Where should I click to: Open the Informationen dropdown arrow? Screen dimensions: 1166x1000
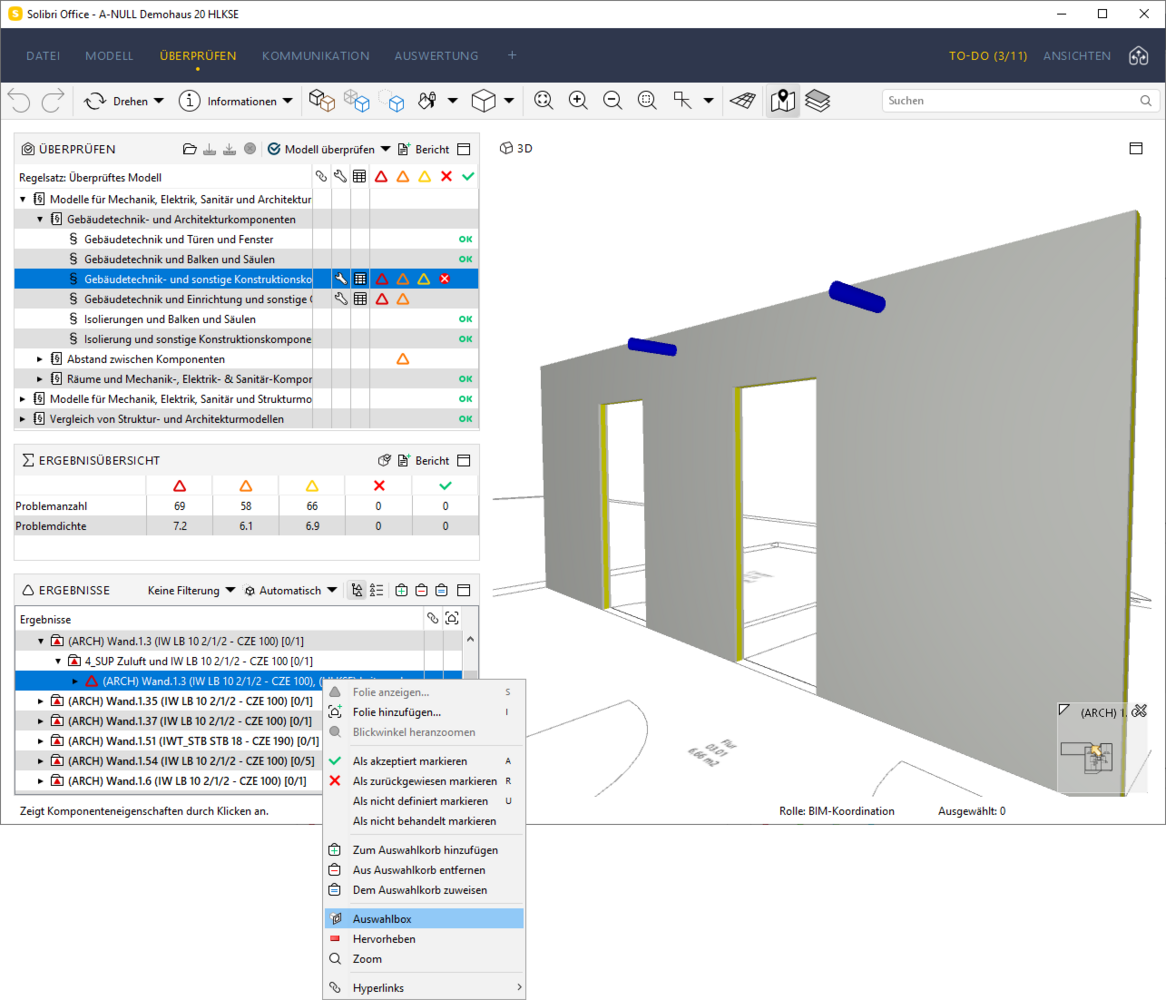[x=288, y=101]
